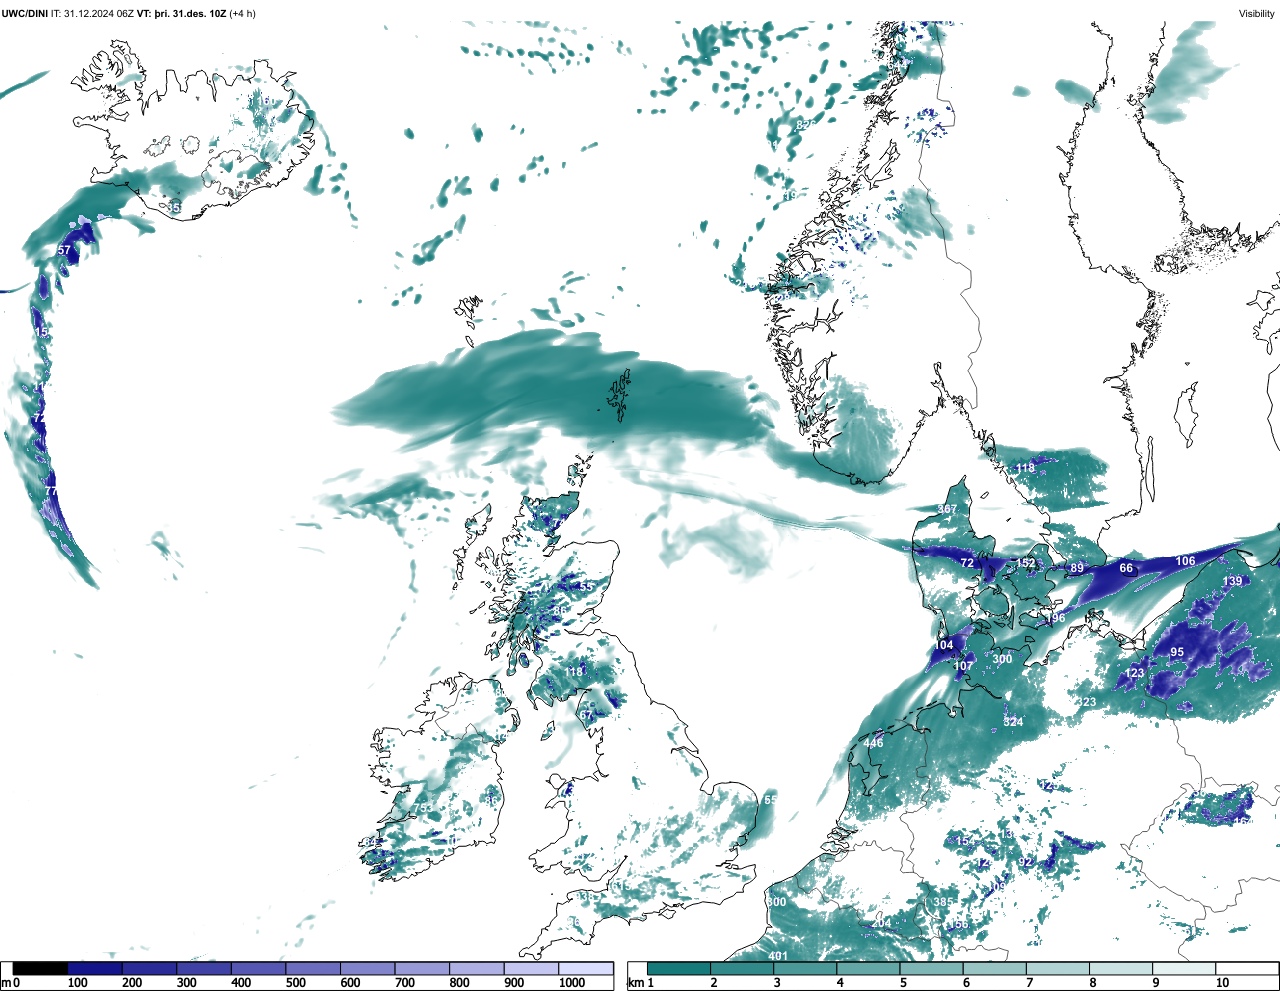
Task: Click the '367' visibility value over northern Jutland
Action: click(x=947, y=509)
